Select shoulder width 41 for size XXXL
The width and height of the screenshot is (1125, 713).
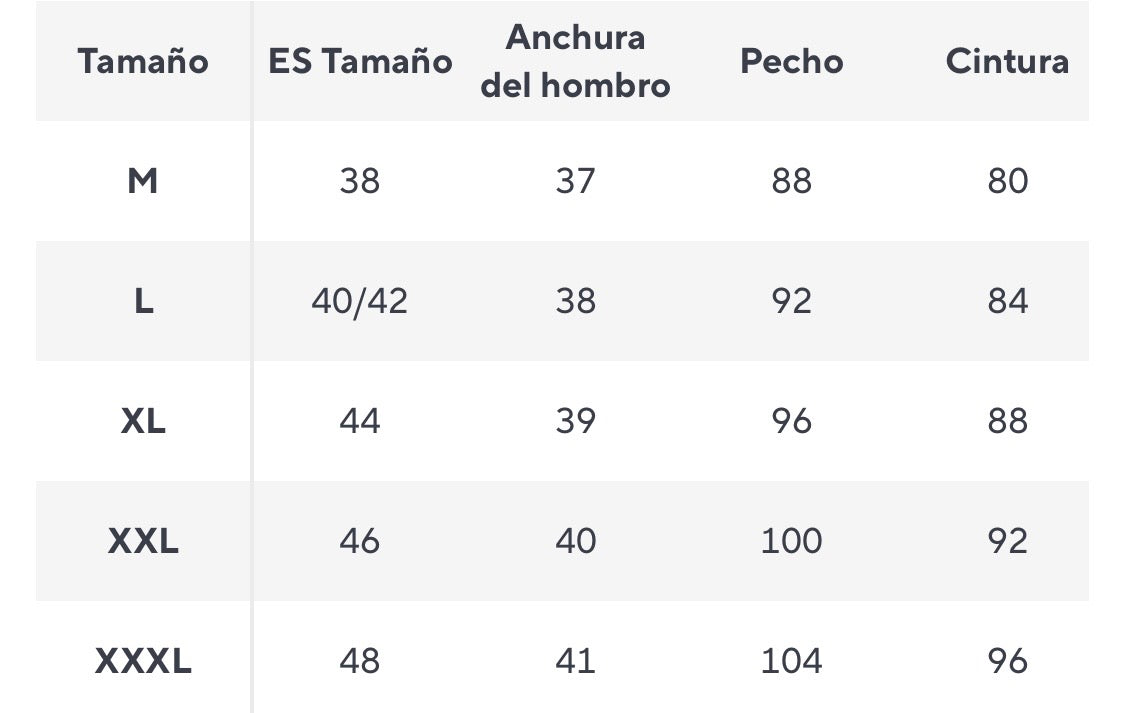tap(575, 661)
